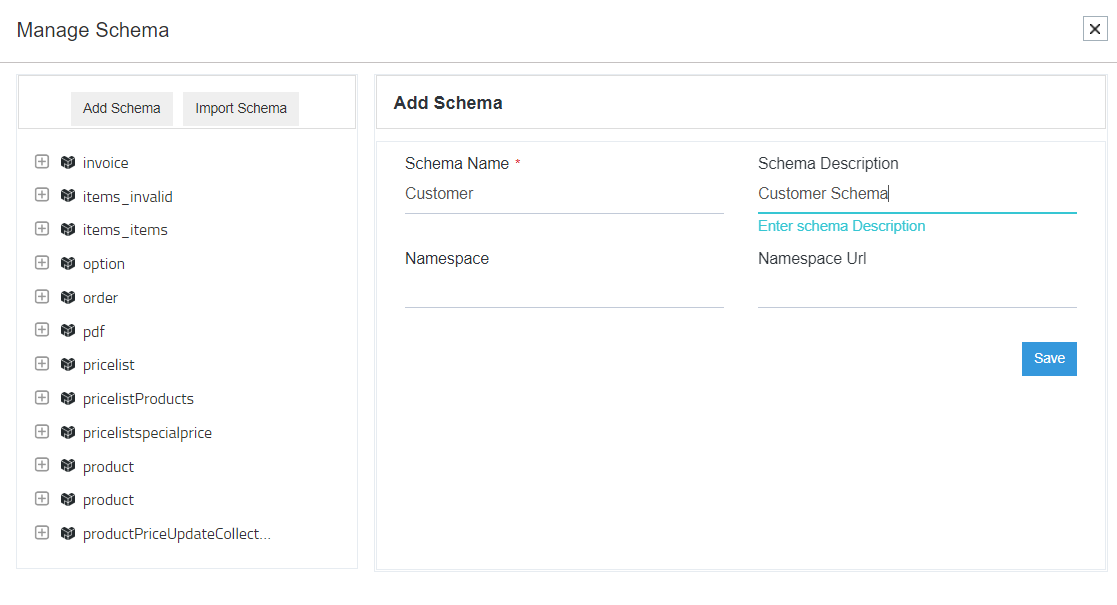Click the cube icon next to pricelist
The image size is (1117, 605).
tap(68, 365)
